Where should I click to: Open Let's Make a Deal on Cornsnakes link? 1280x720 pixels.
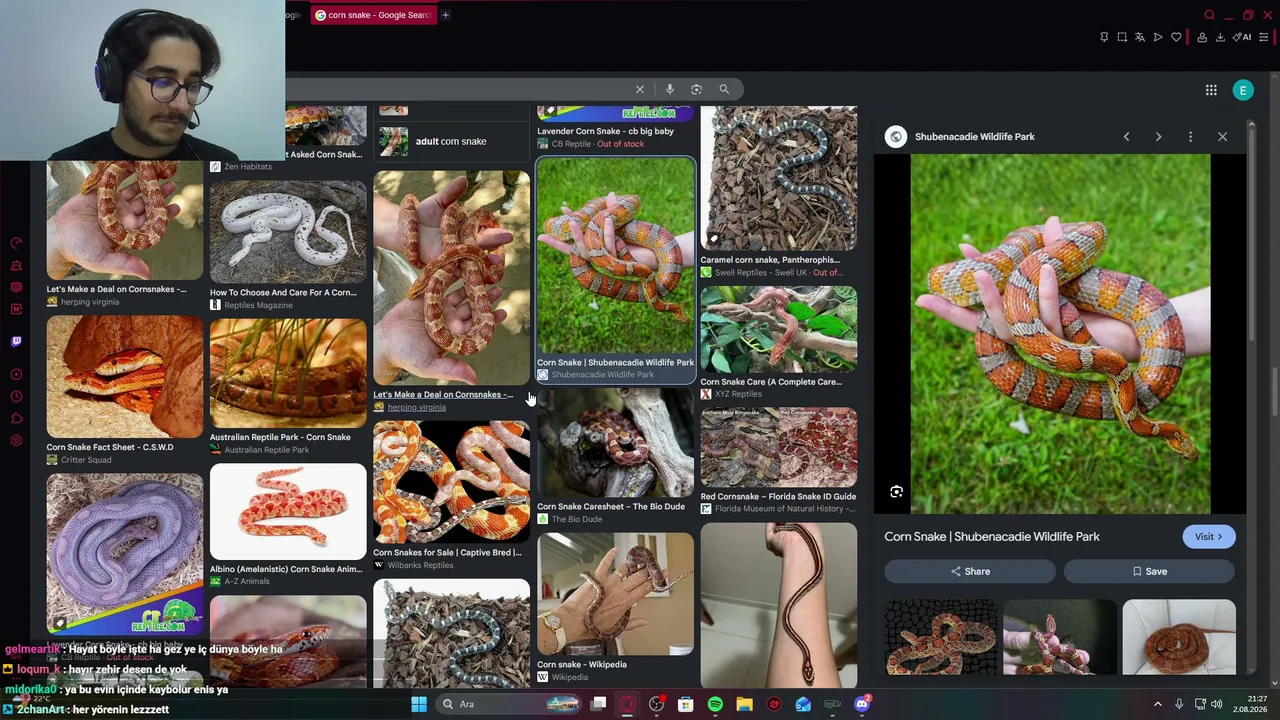click(x=443, y=395)
